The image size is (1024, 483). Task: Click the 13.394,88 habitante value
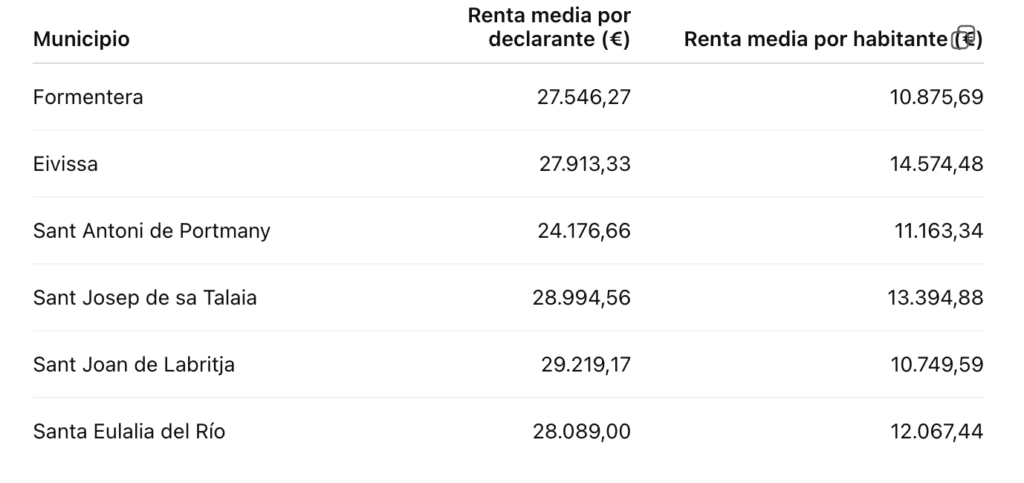point(937,298)
